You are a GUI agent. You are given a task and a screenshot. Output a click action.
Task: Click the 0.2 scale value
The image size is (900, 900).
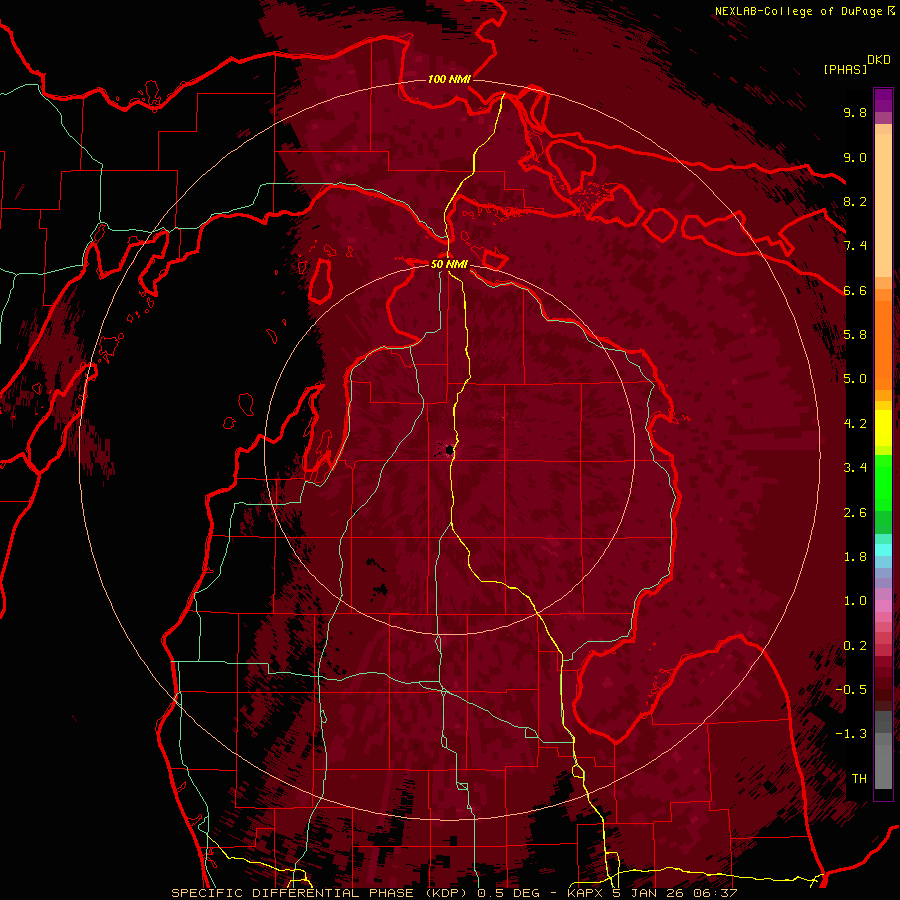(x=855, y=646)
